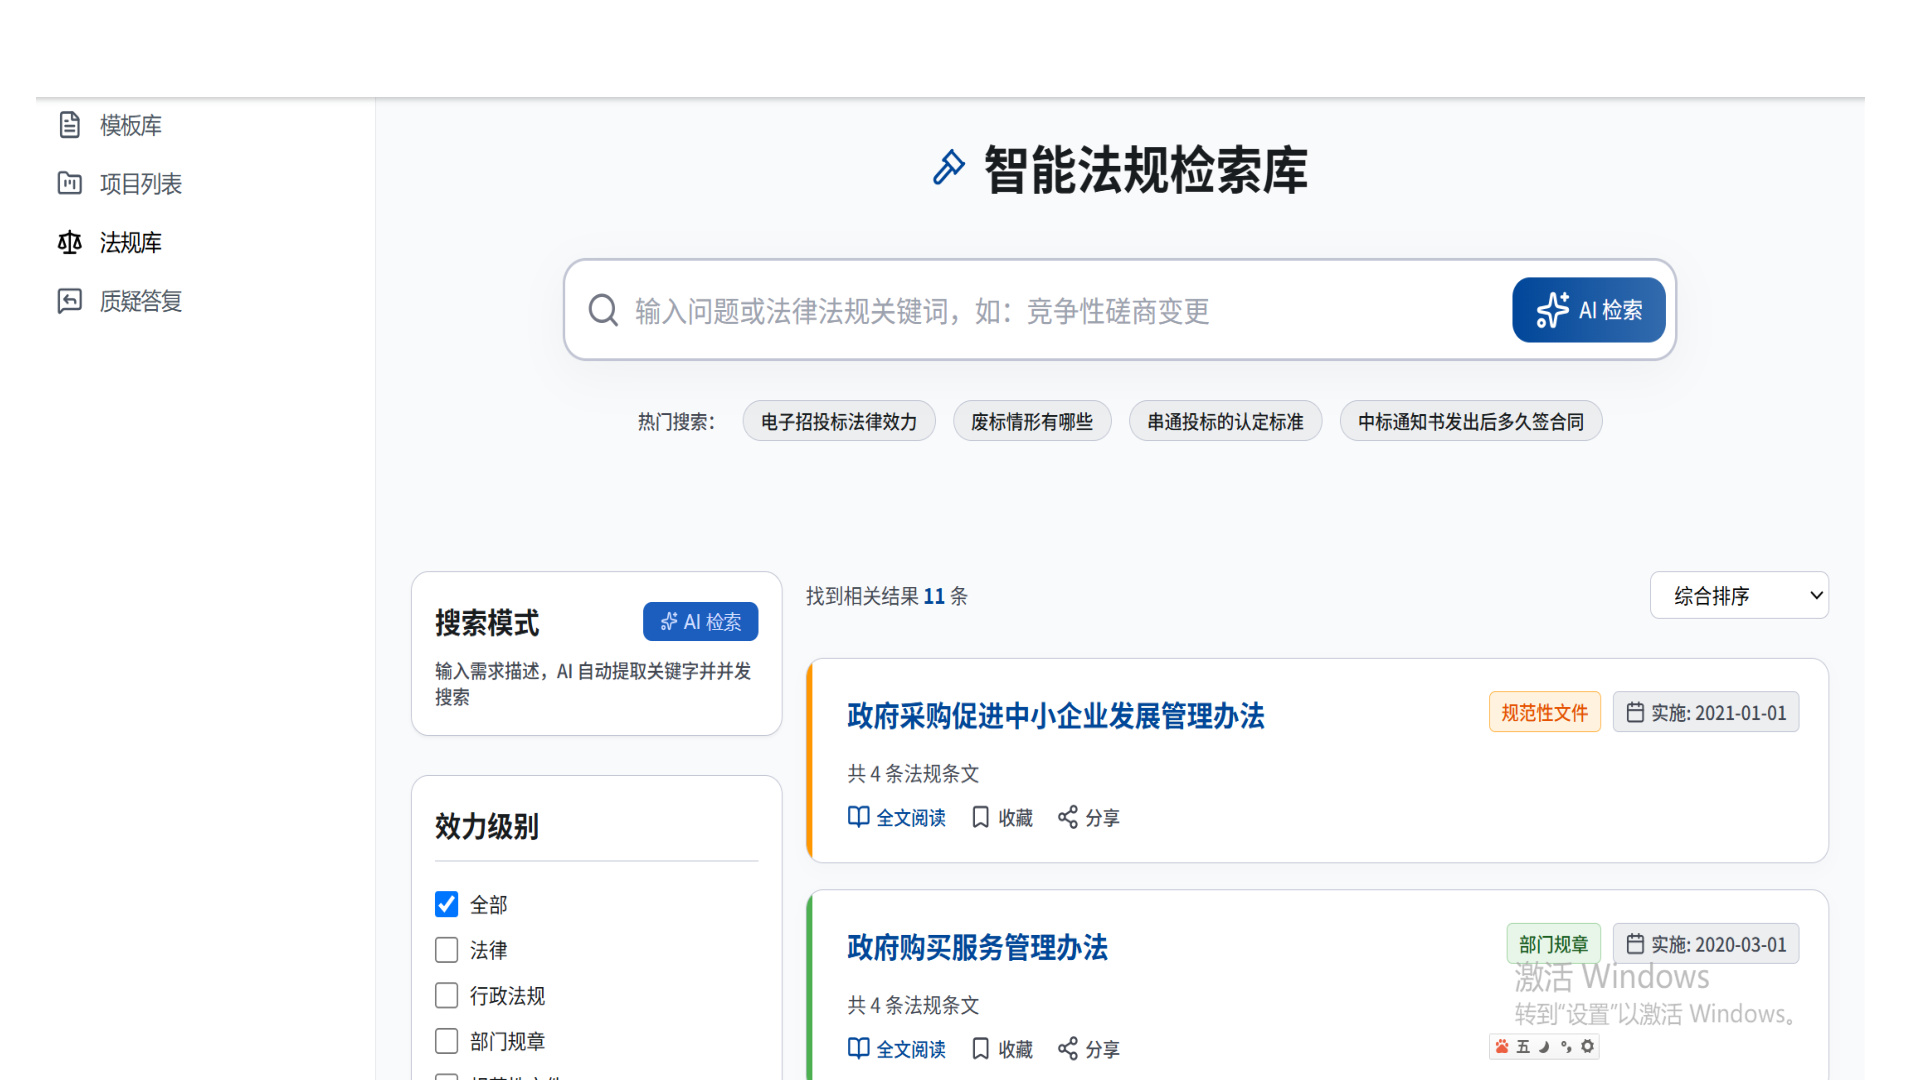Image resolution: width=1920 pixels, height=1080 pixels.
Task: Open 质疑答复 in the sidebar
Action: tap(140, 301)
